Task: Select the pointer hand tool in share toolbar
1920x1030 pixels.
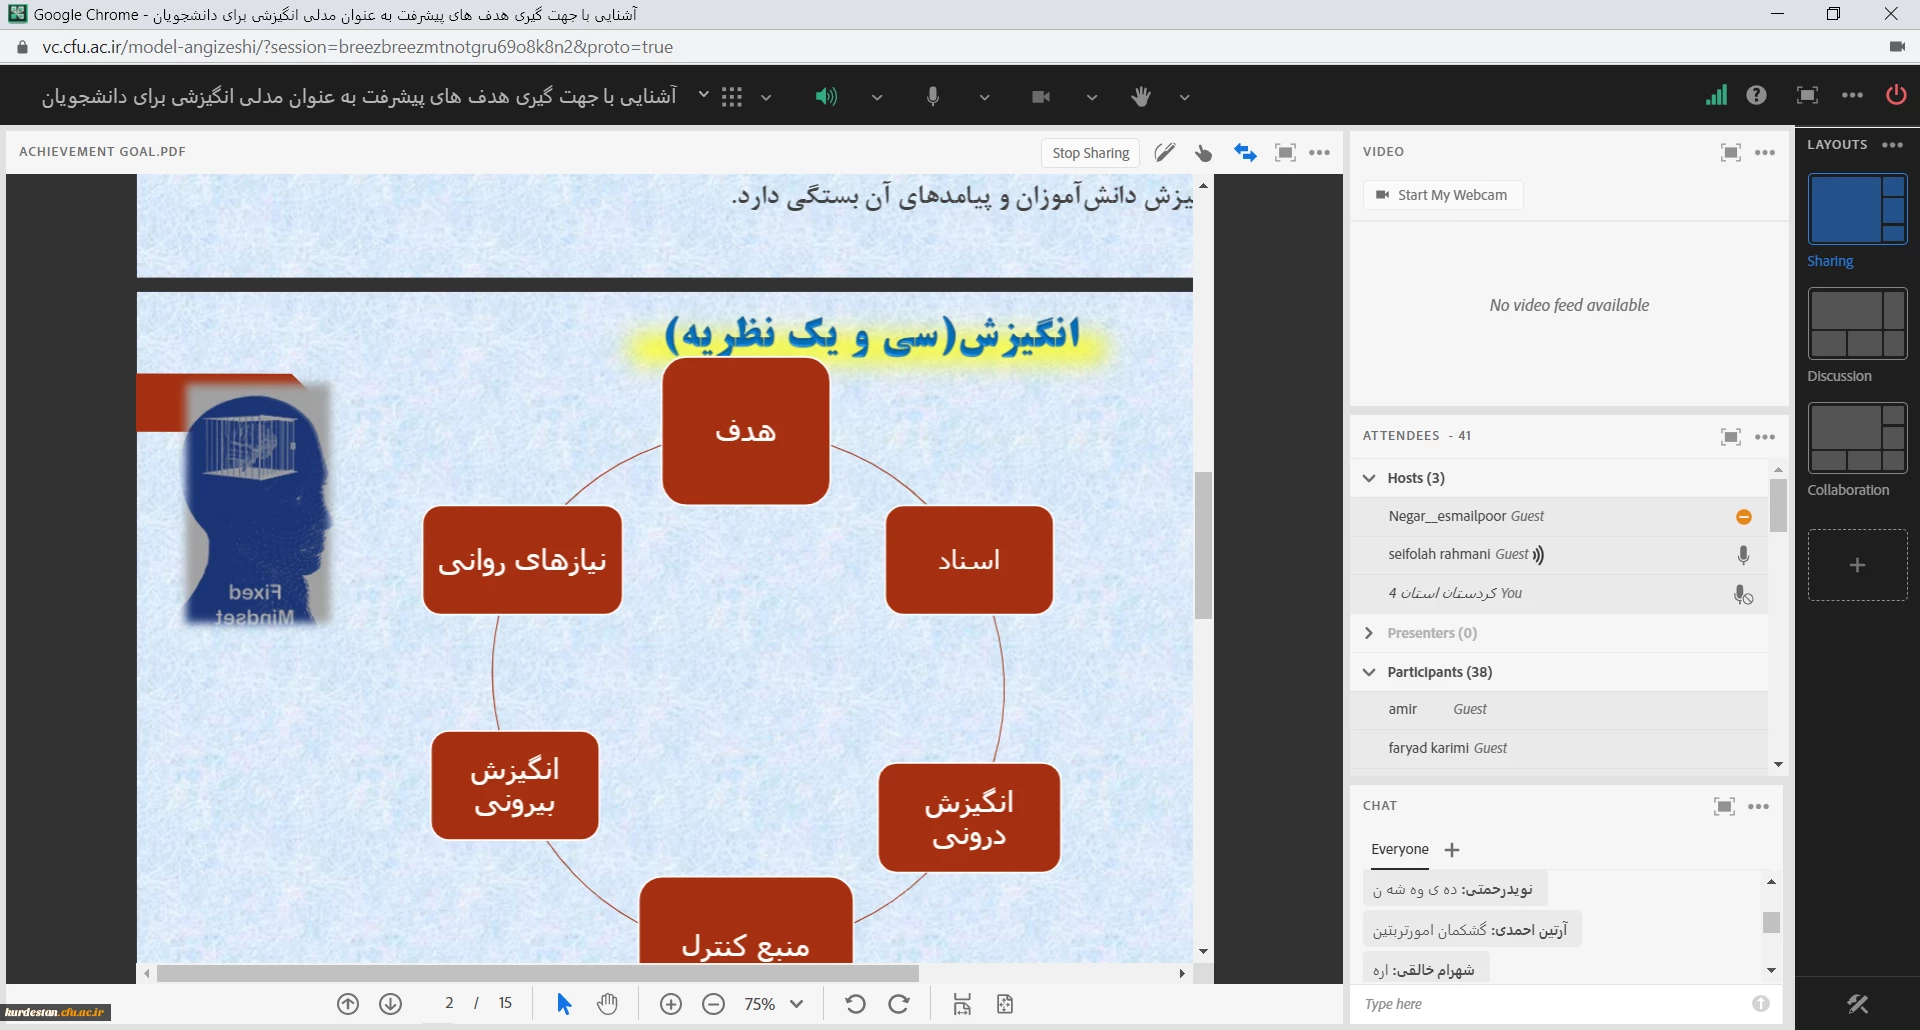Action: coord(1203,153)
